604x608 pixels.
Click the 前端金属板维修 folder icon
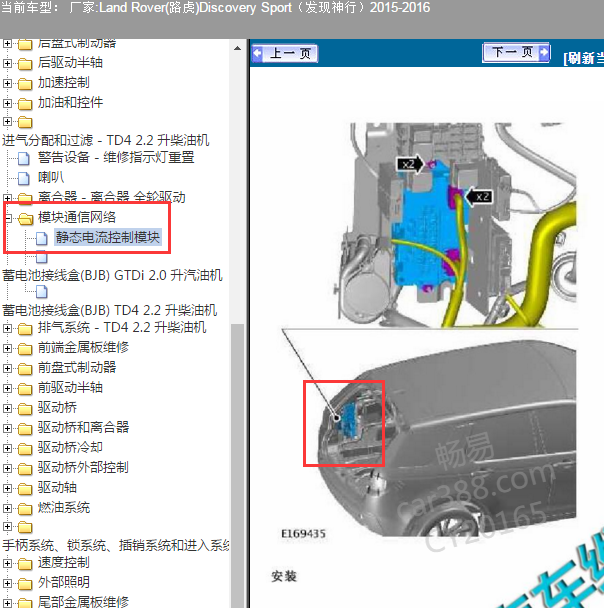25,349
